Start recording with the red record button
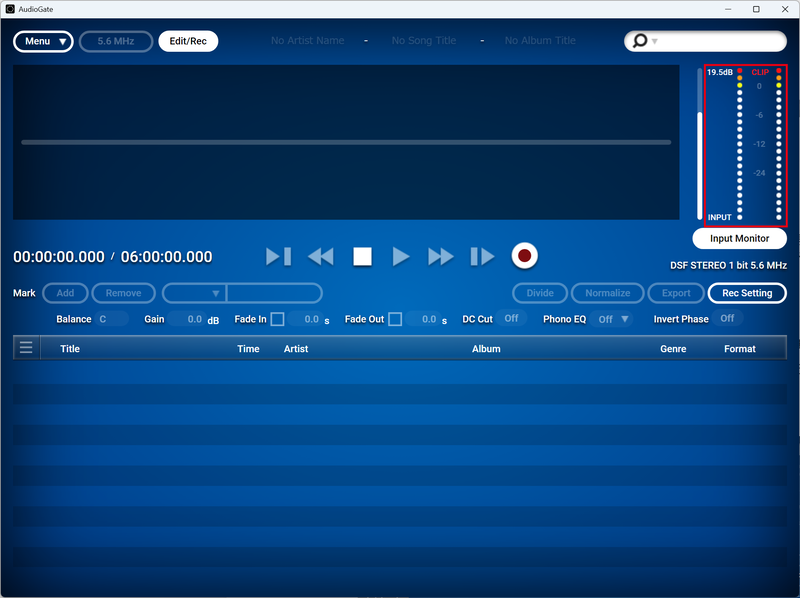The width and height of the screenshot is (800, 598). tap(524, 256)
